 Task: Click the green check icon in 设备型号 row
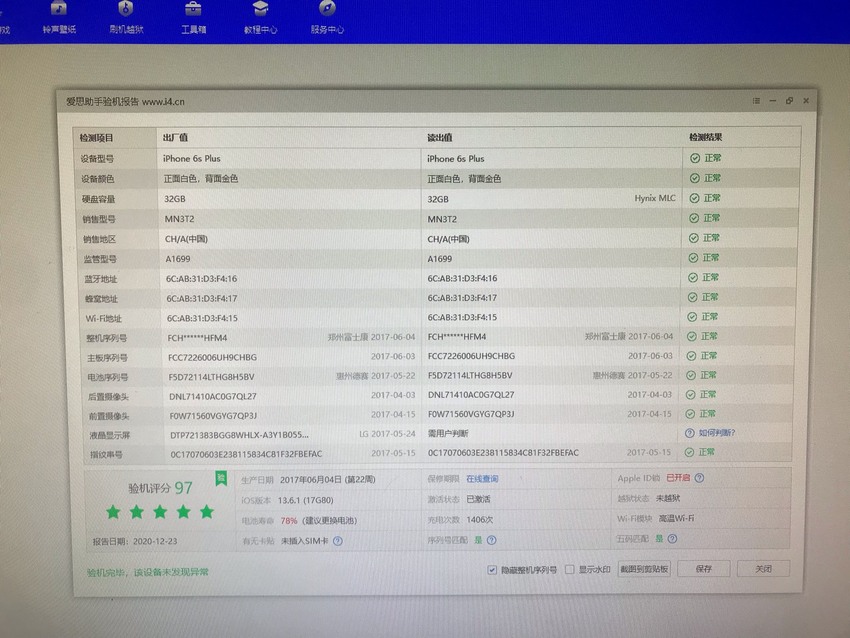(695, 158)
